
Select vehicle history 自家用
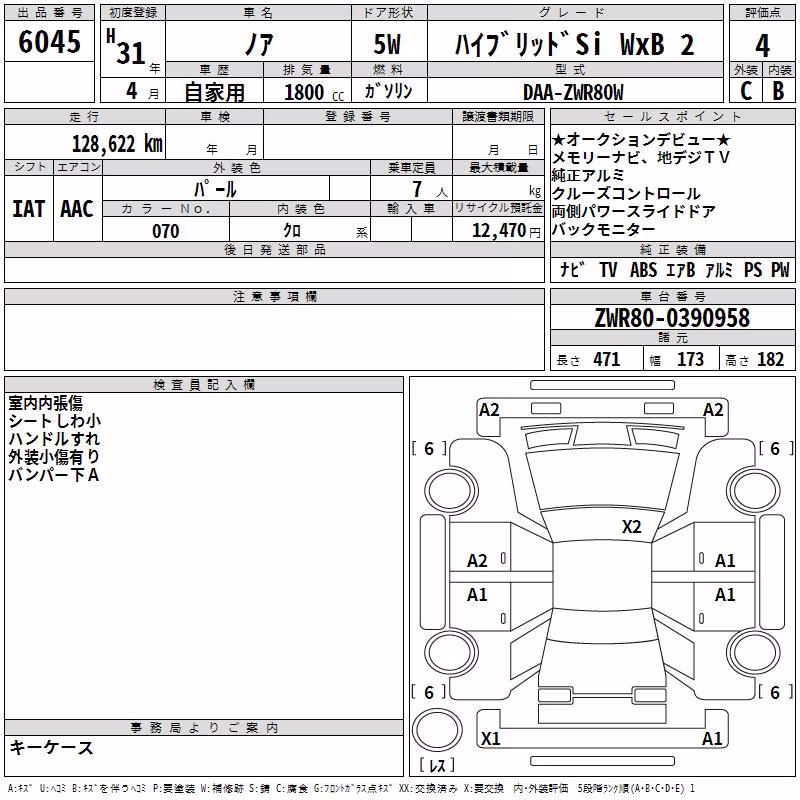pos(214,92)
